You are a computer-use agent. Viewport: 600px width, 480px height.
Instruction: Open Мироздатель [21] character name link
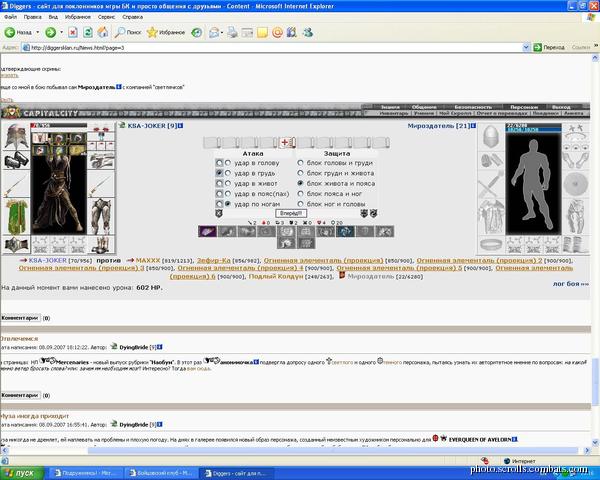tap(439, 126)
